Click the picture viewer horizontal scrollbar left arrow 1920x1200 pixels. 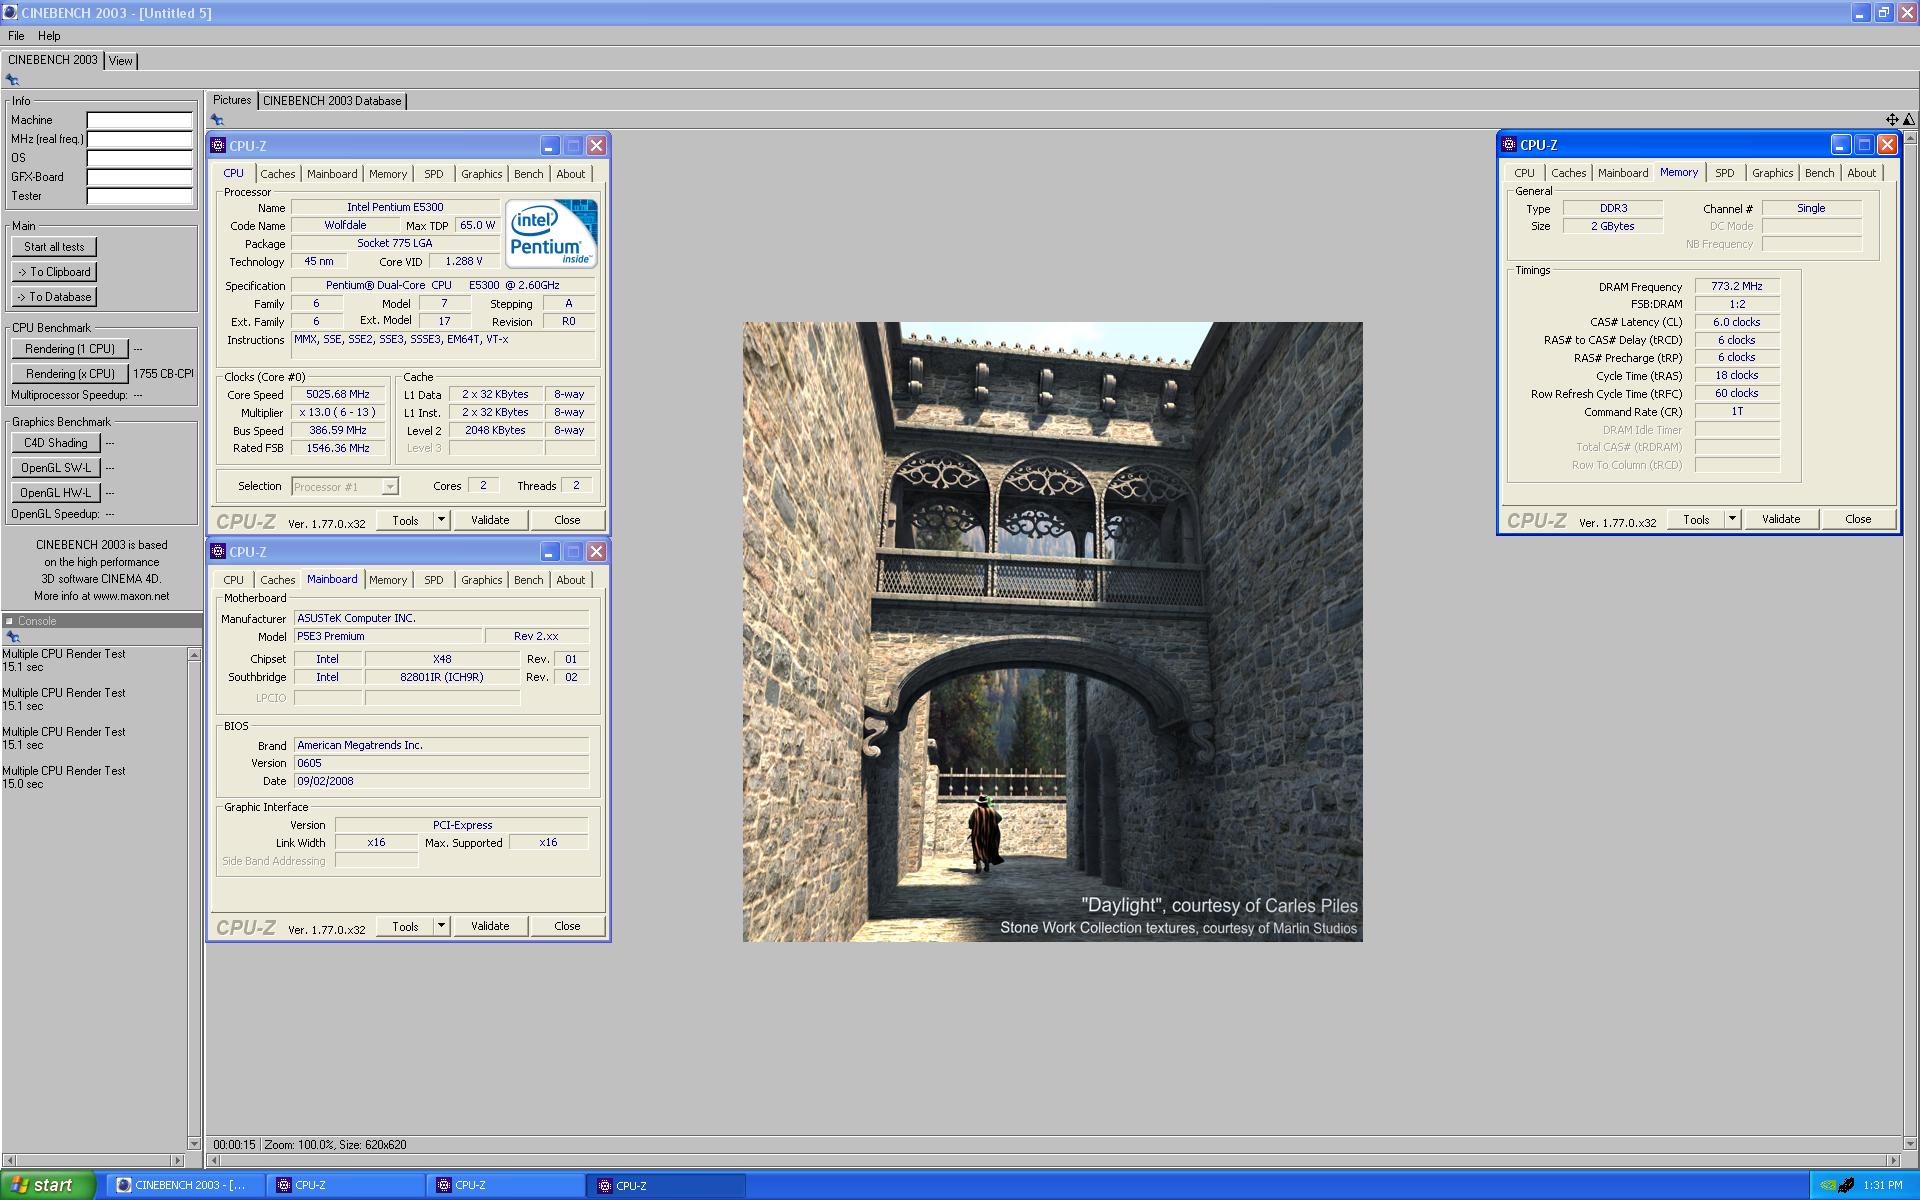[213, 1161]
